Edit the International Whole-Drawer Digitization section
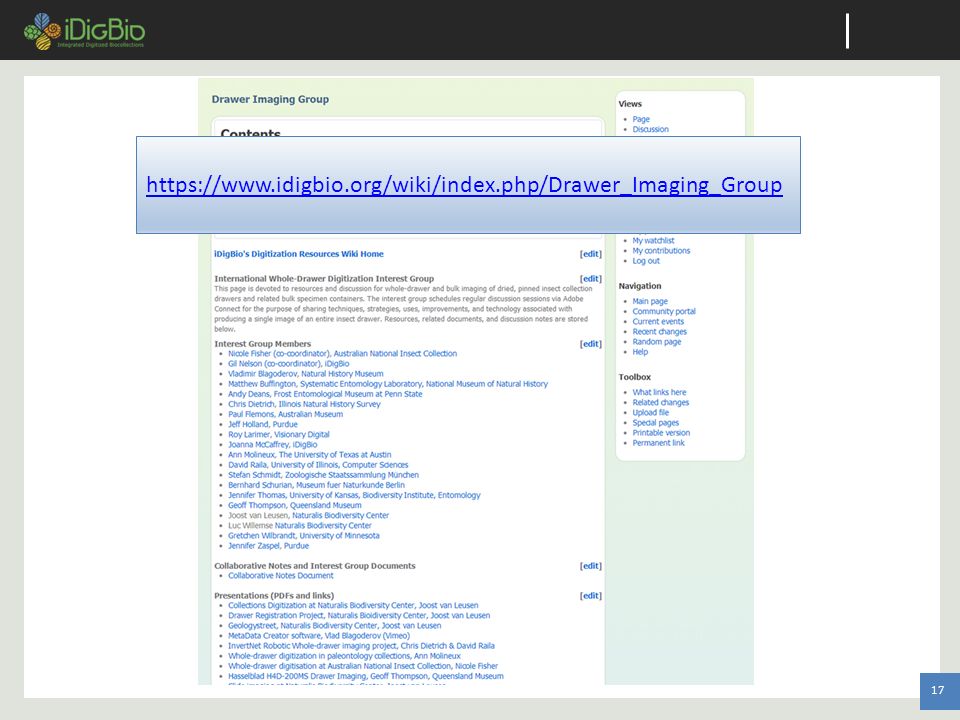This screenshot has height=720, width=960. (591, 279)
